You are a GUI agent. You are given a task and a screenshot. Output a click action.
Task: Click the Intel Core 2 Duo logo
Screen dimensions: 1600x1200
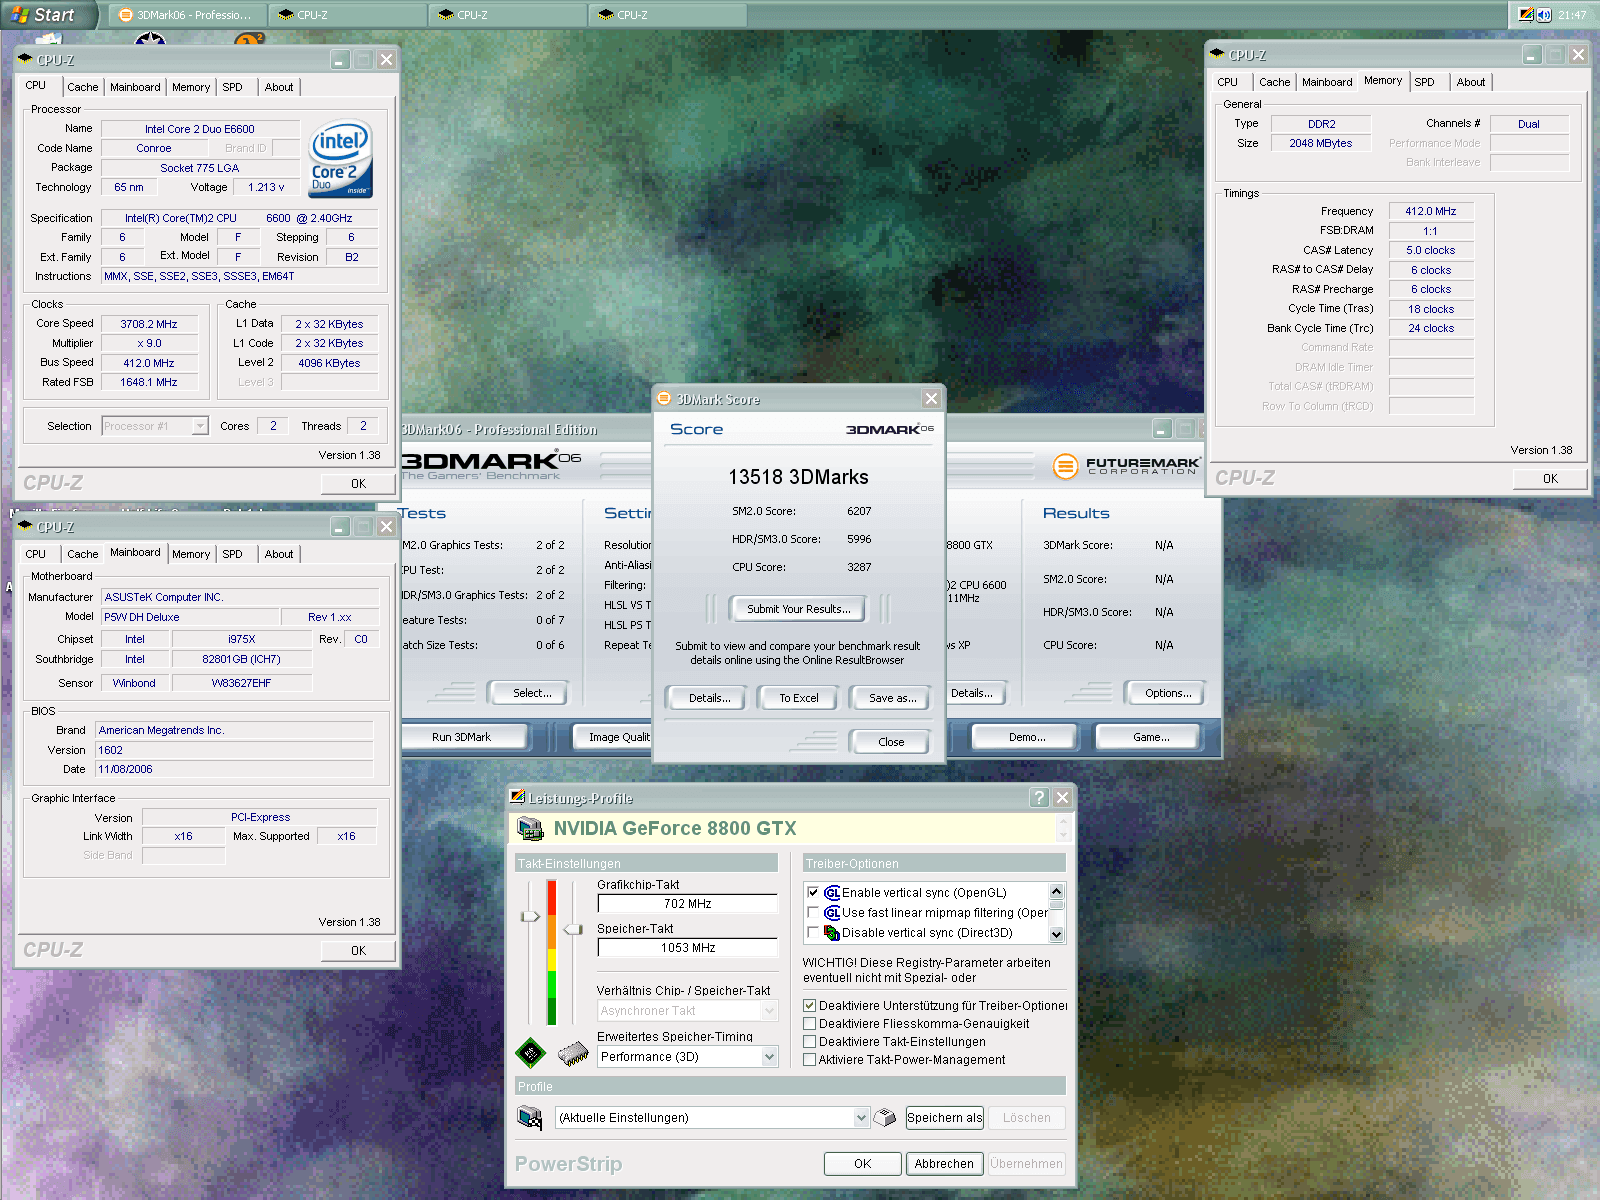pyautogui.click(x=341, y=158)
